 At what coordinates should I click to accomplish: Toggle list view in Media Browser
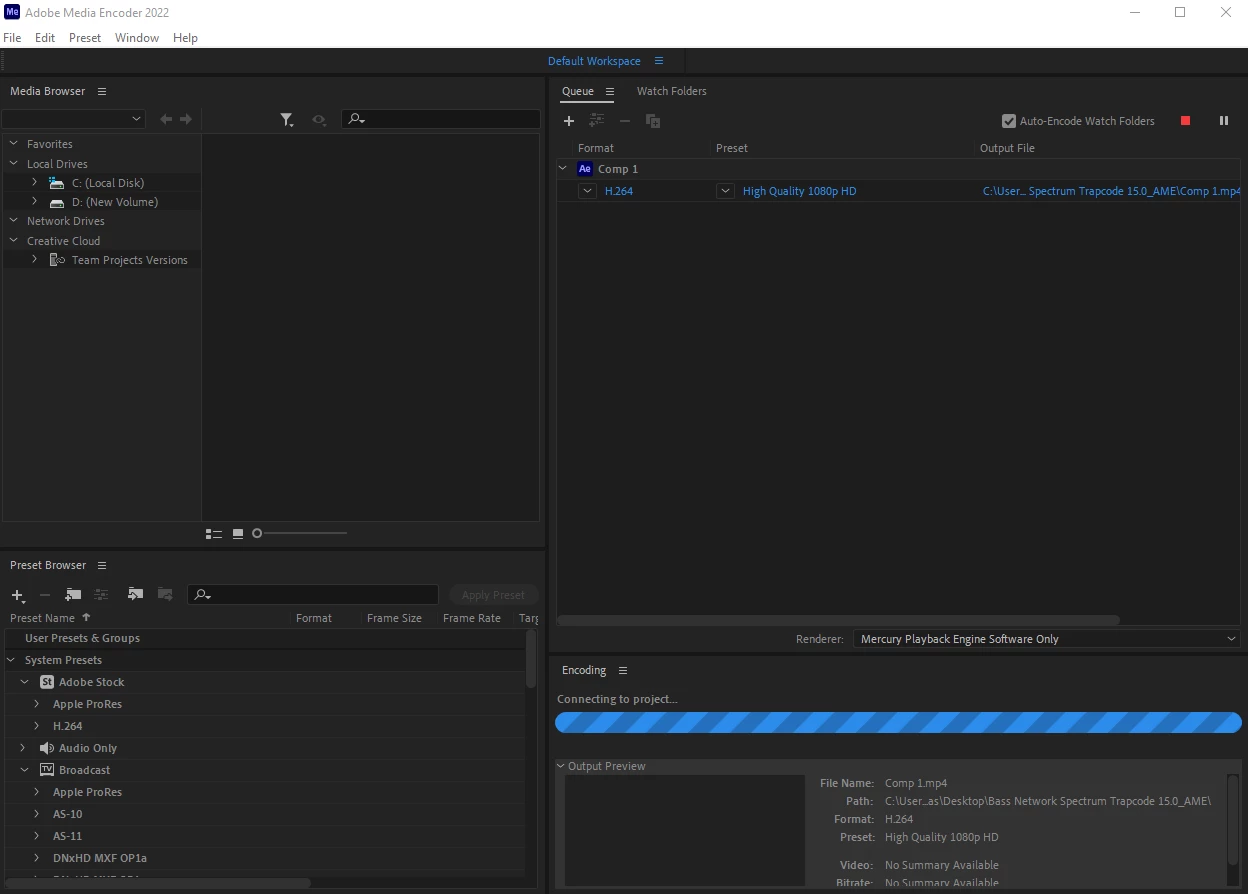pyautogui.click(x=214, y=534)
